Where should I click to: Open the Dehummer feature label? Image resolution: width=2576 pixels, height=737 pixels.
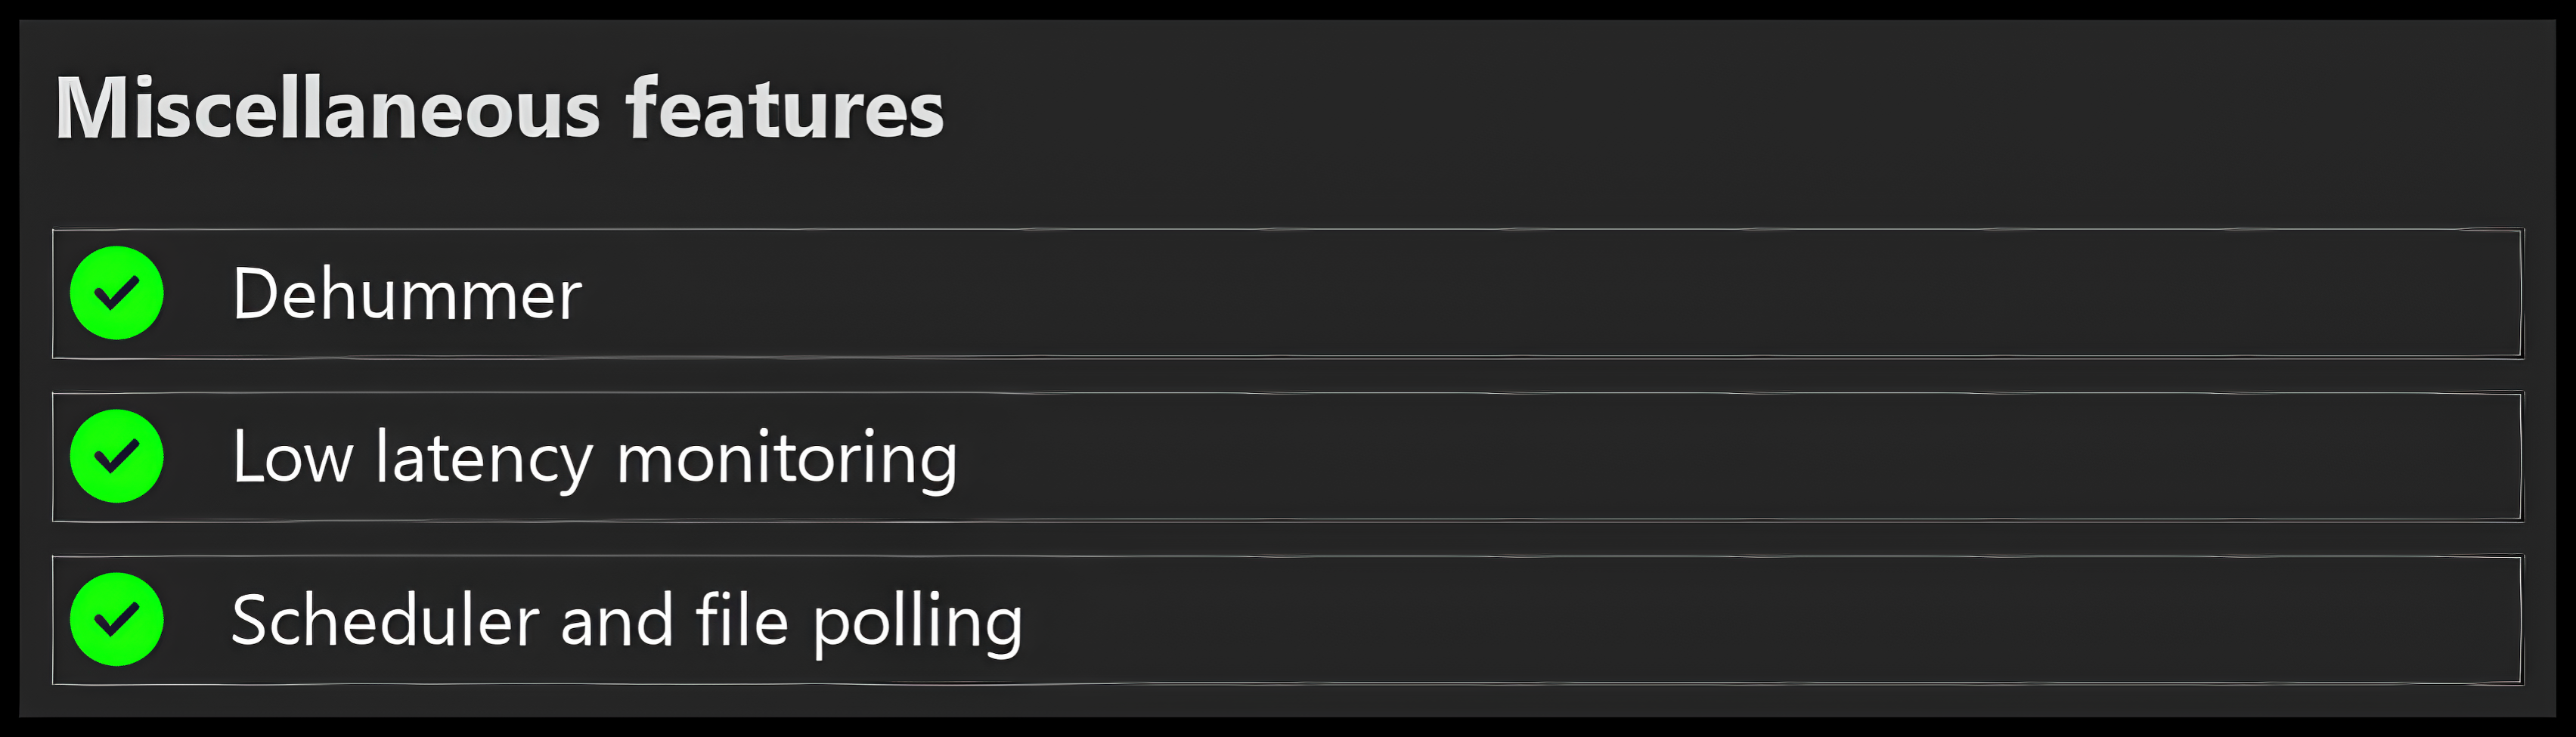(407, 294)
